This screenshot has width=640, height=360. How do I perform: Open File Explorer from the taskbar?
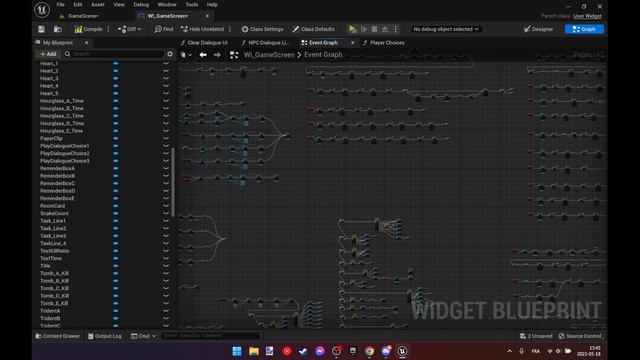[x=253, y=351]
